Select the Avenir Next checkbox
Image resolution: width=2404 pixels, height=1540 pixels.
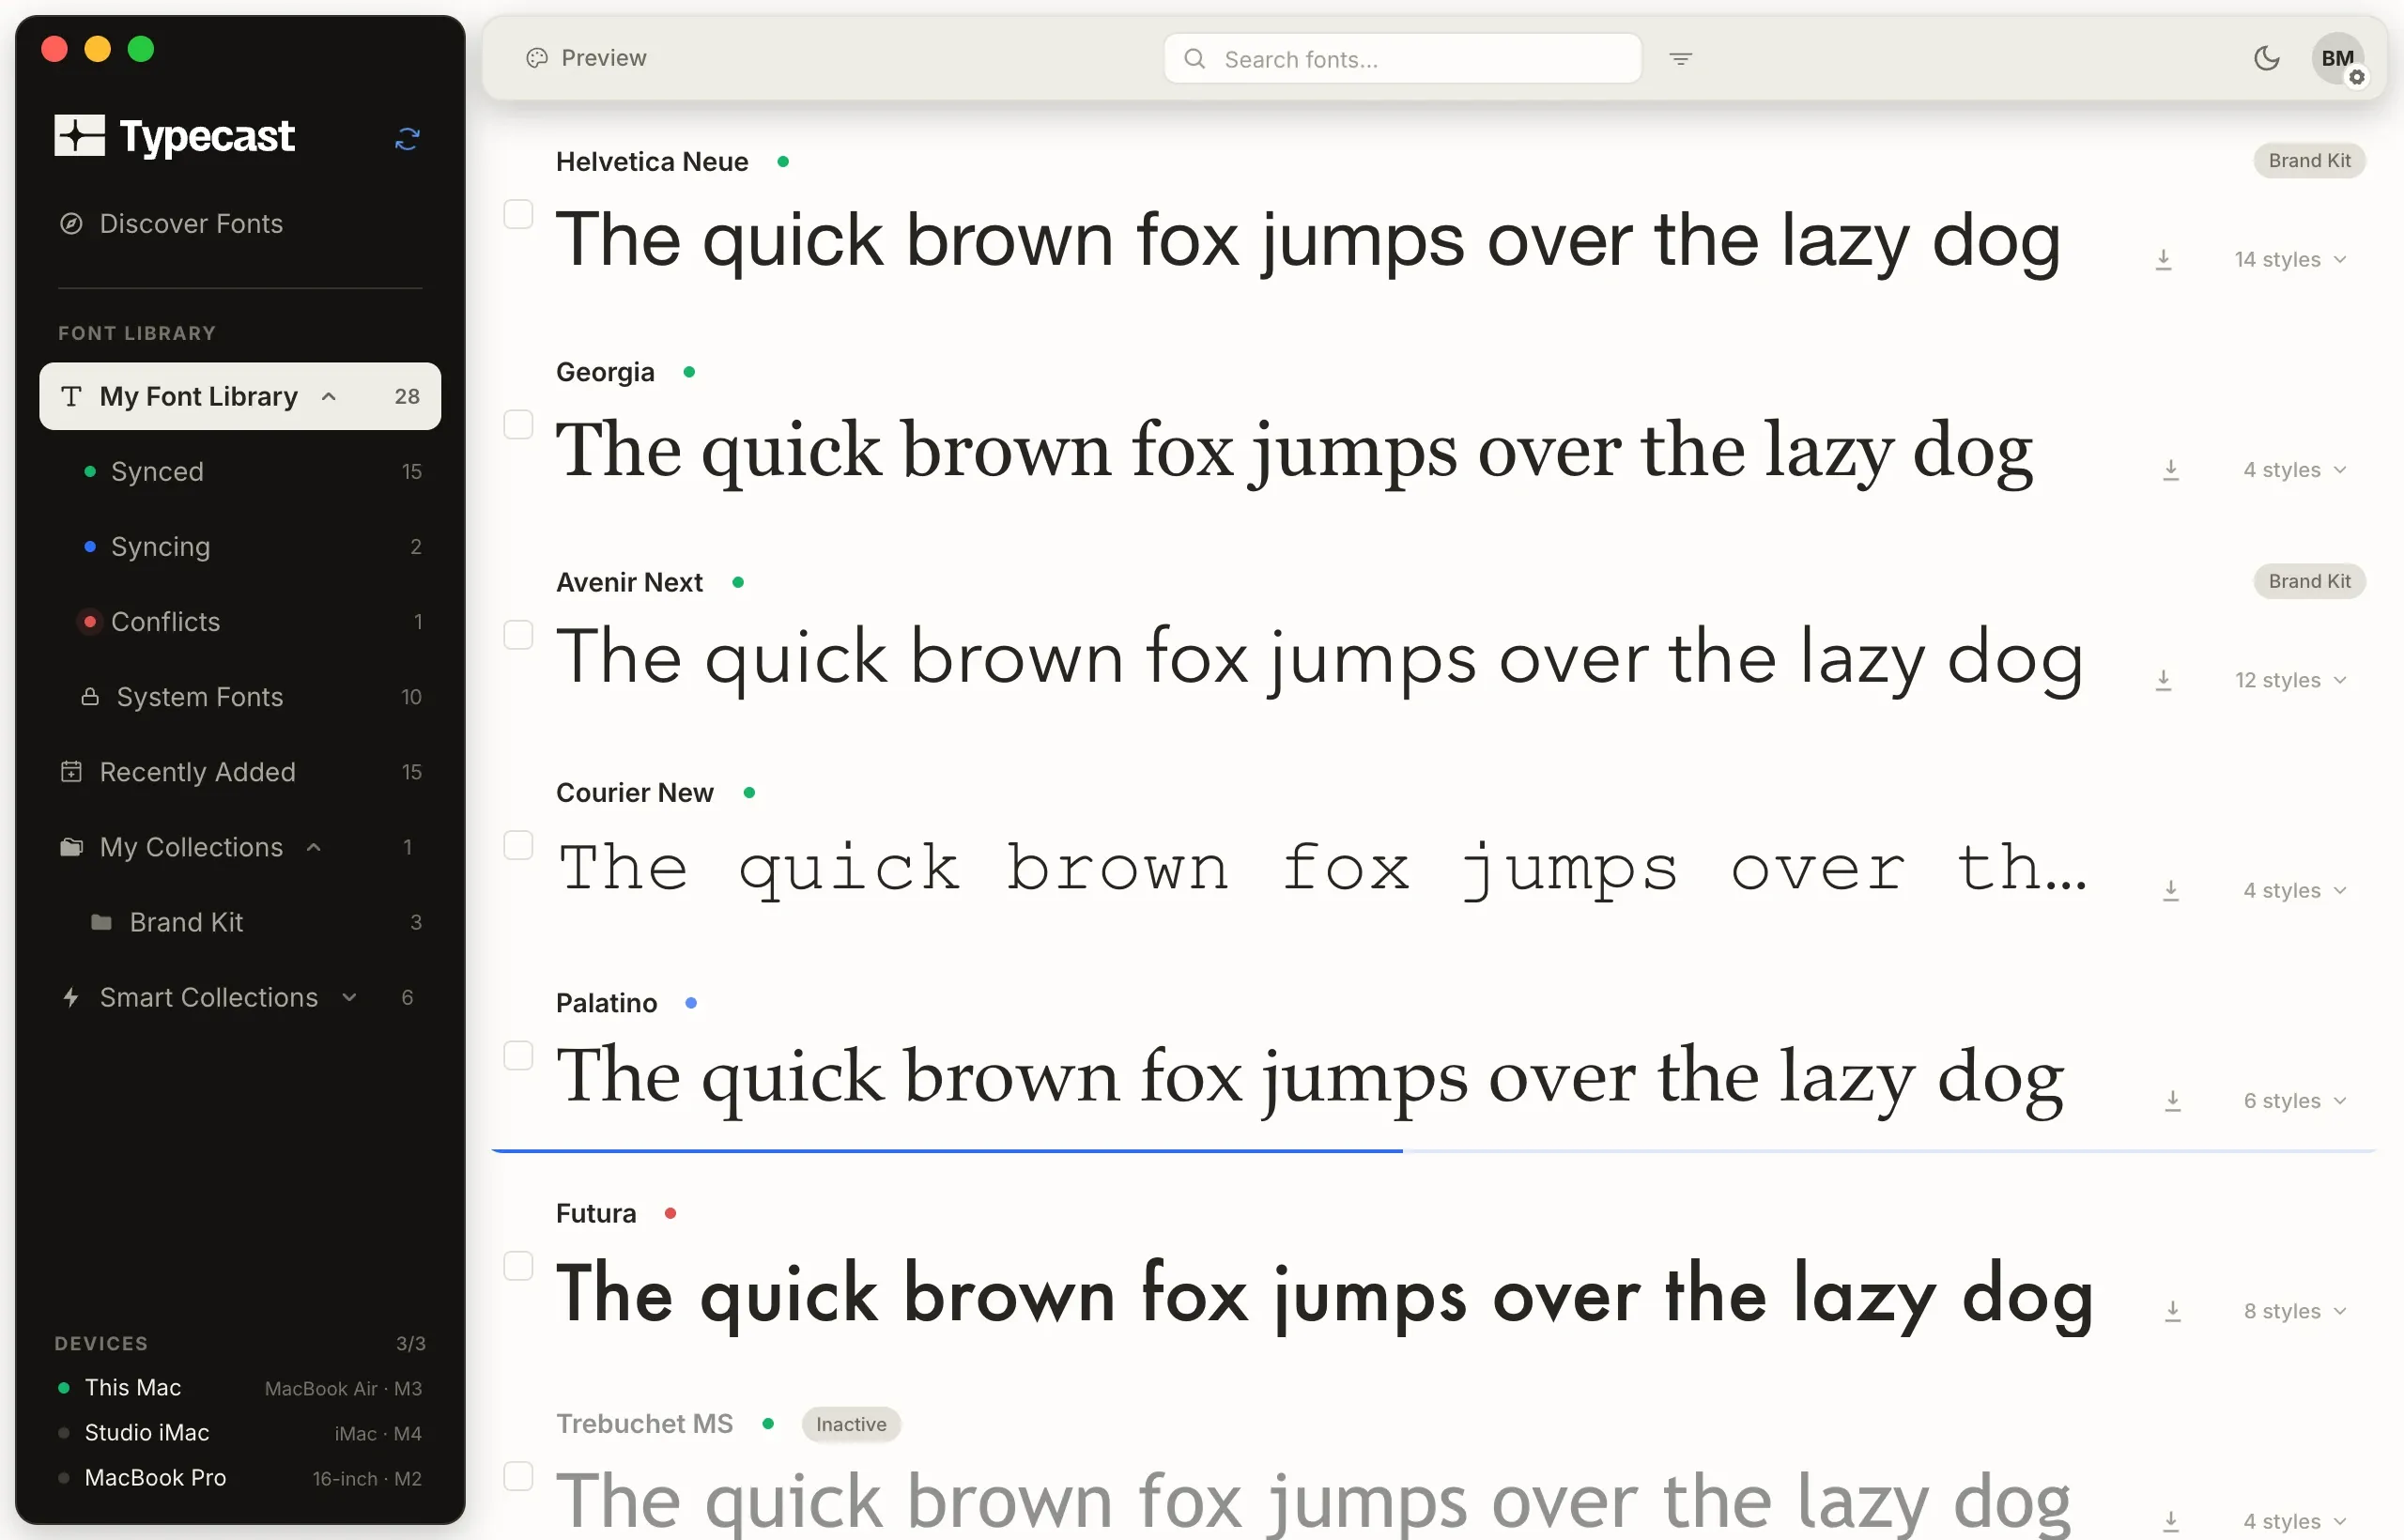point(518,634)
